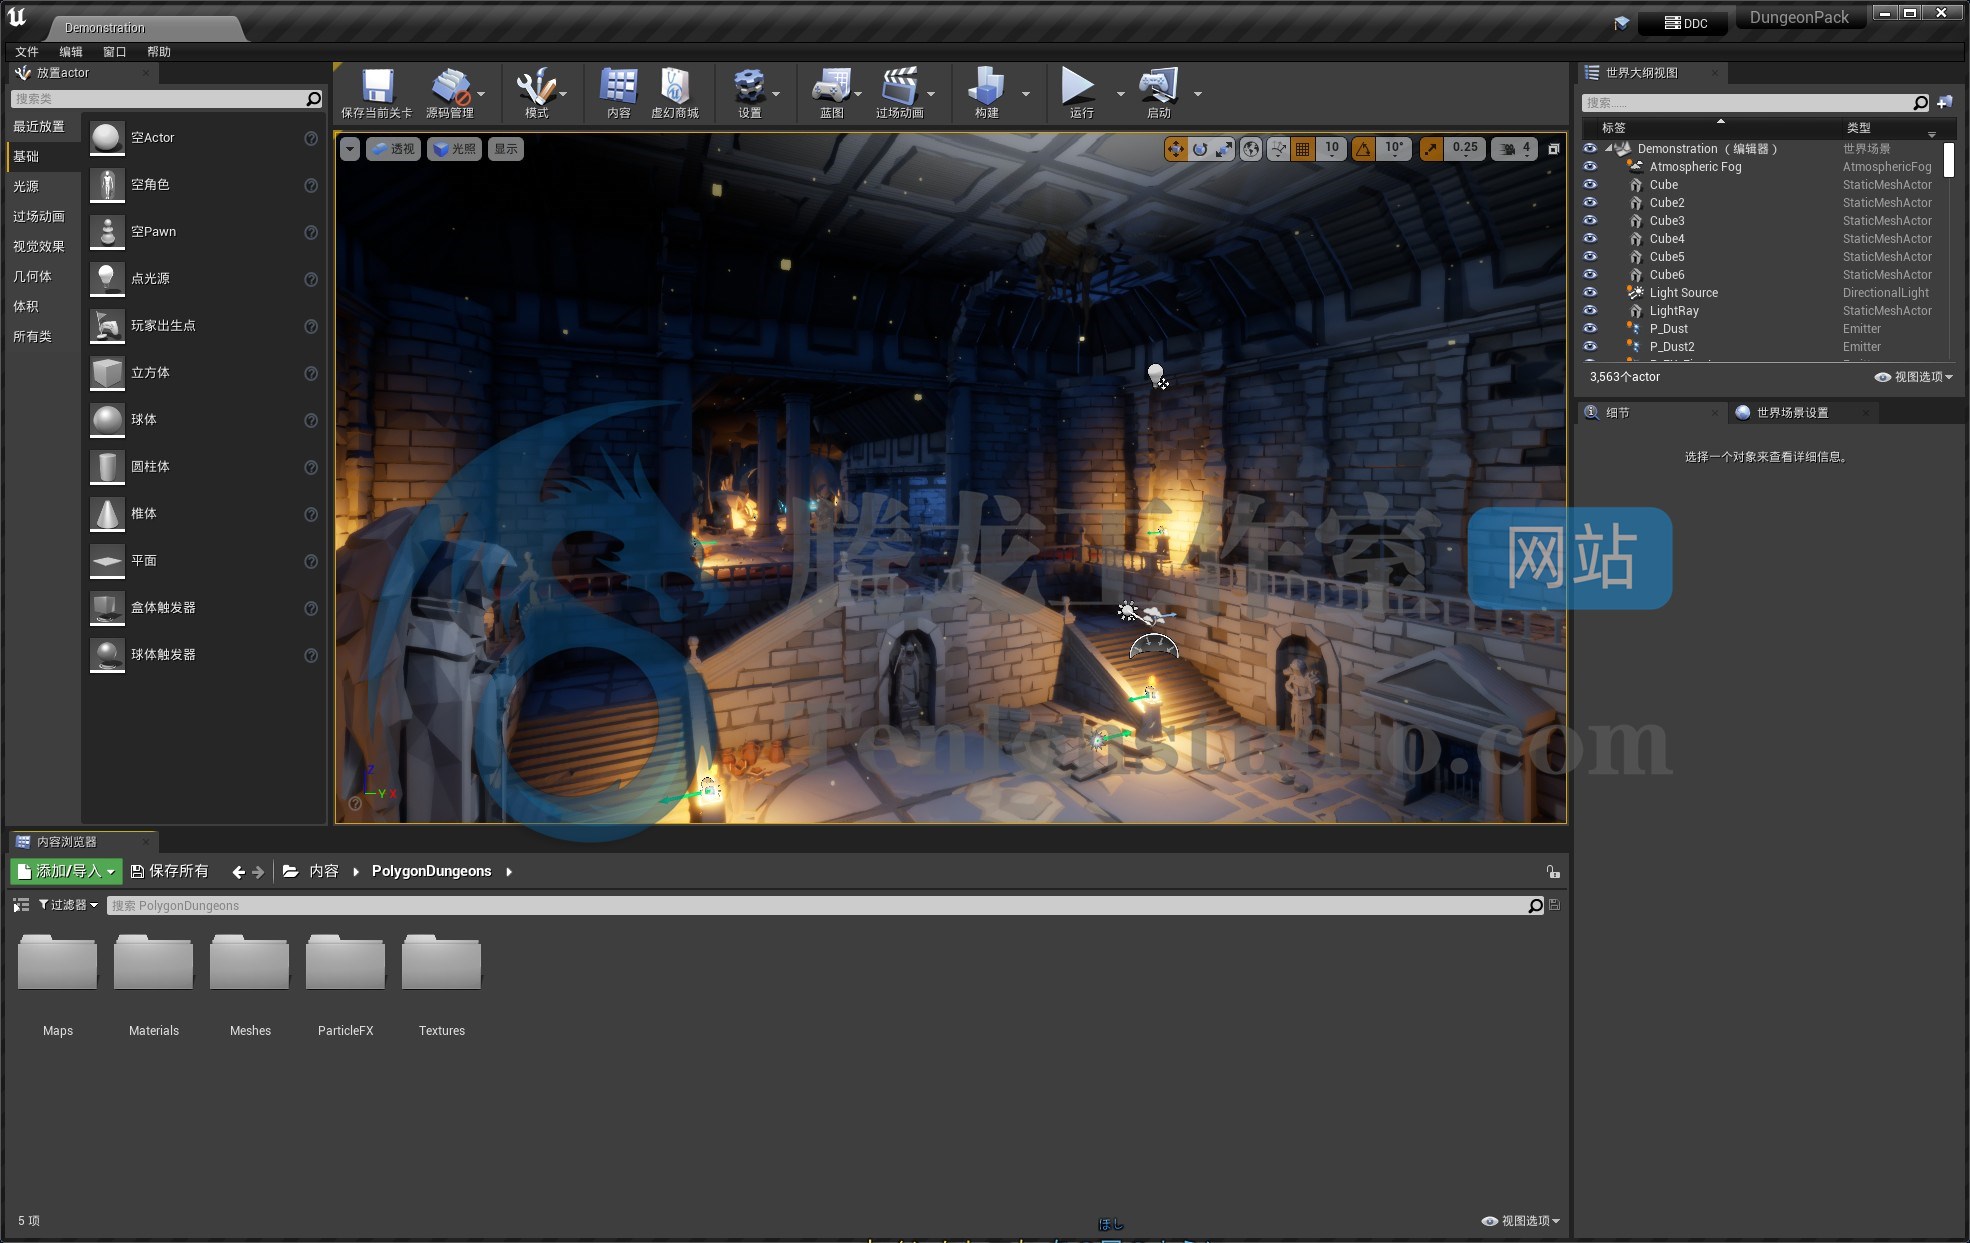This screenshot has height=1243, width=1970.
Task: Switch to the World Settings (世界场景设置) tab
Action: point(1802,412)
